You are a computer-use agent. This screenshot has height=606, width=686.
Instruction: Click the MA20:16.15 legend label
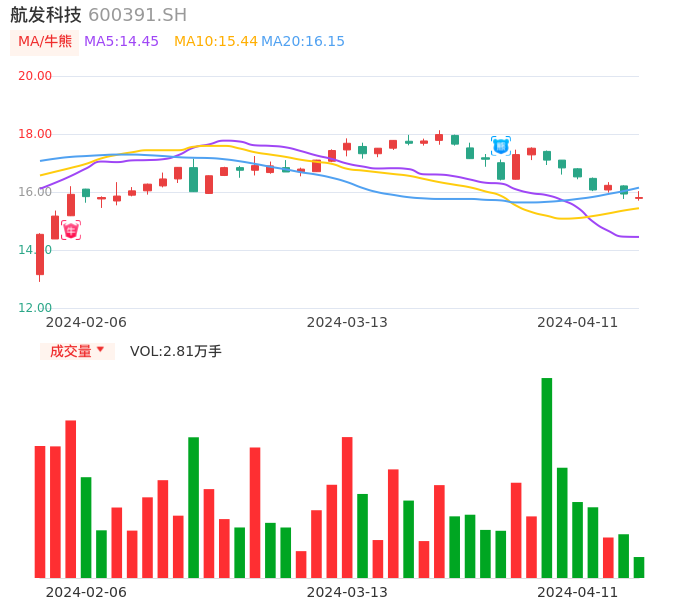coord(303,42)
